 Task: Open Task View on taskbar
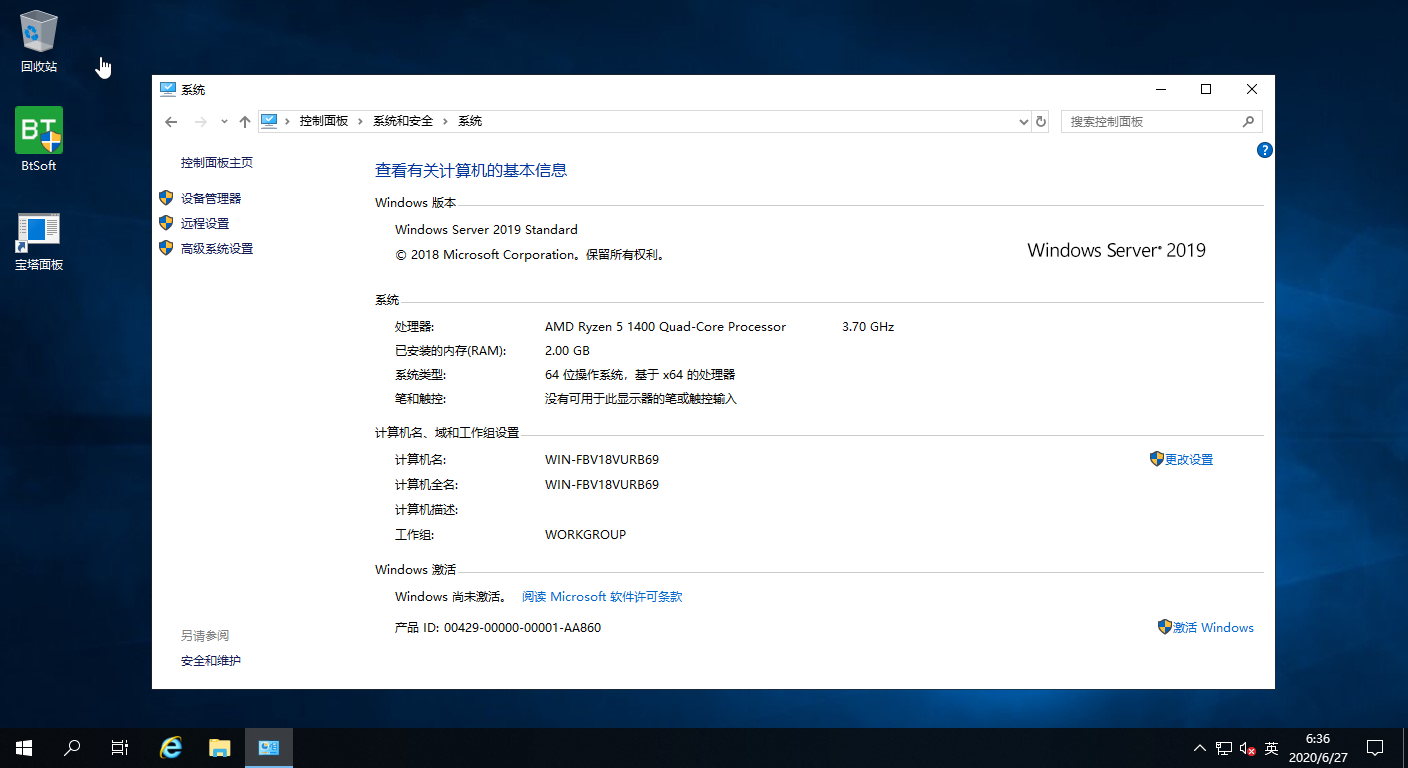click(x=120, y=748)
